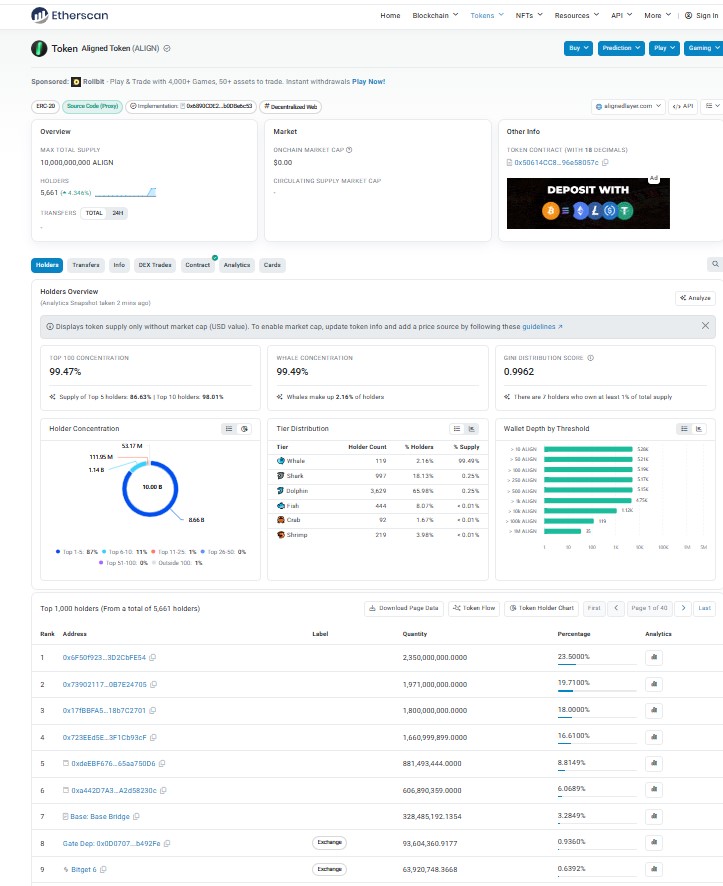Expand the NFTs menu
The height and width of the screenshot is (886, 723).
point(529,15)
